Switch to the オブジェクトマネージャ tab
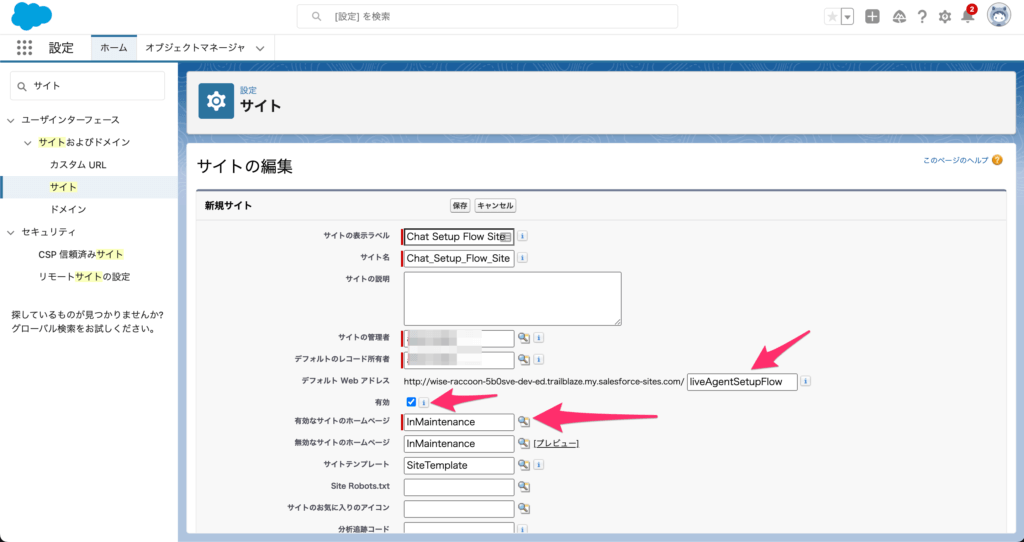 195,48
